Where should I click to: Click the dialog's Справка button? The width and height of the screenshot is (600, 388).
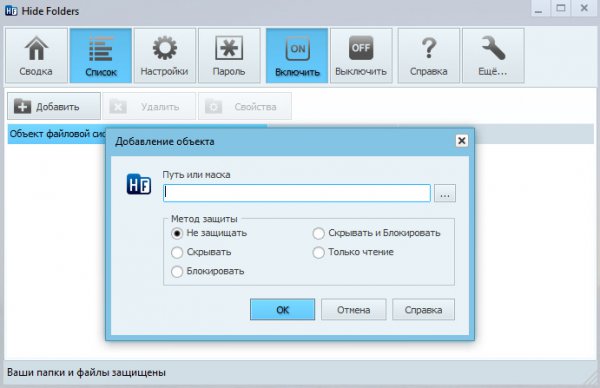tap(423, 310)
